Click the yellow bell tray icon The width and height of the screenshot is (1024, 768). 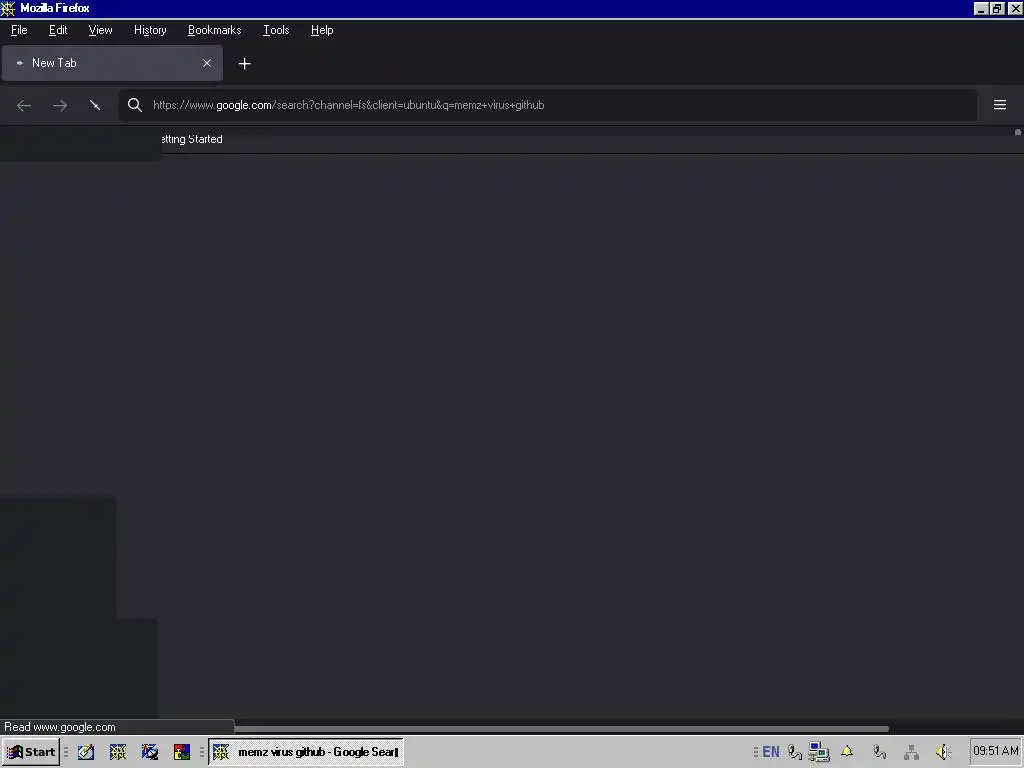[x=847, y=751]
